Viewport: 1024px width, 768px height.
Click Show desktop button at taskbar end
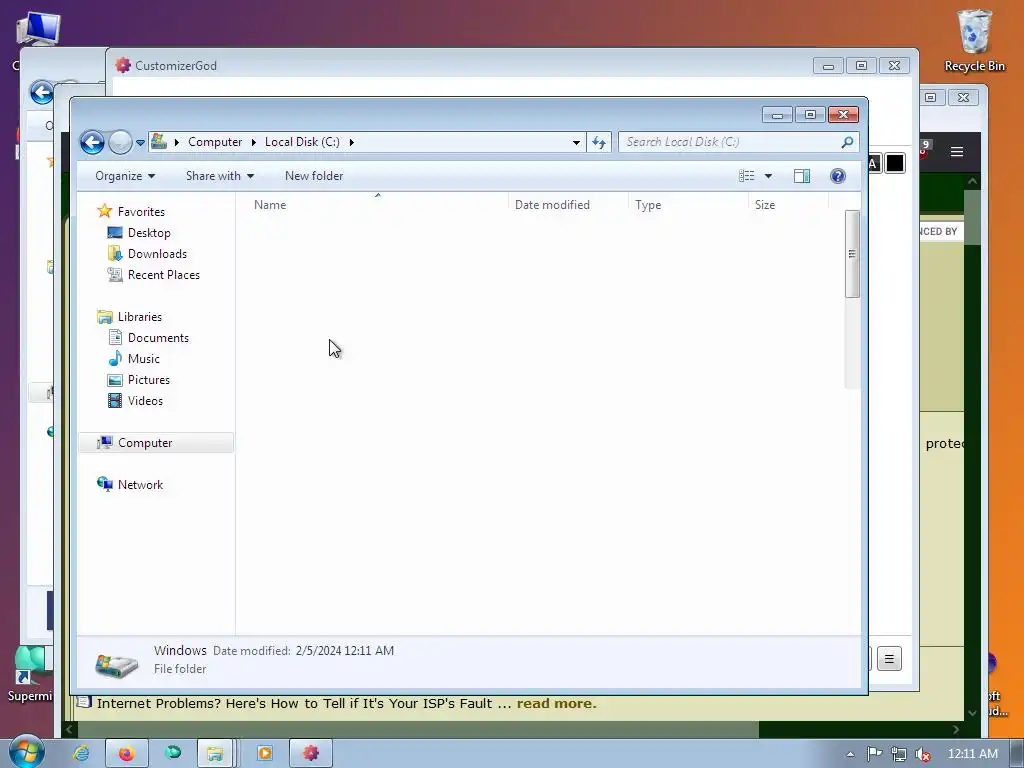pyautogui.click(x=1017, y=753)
